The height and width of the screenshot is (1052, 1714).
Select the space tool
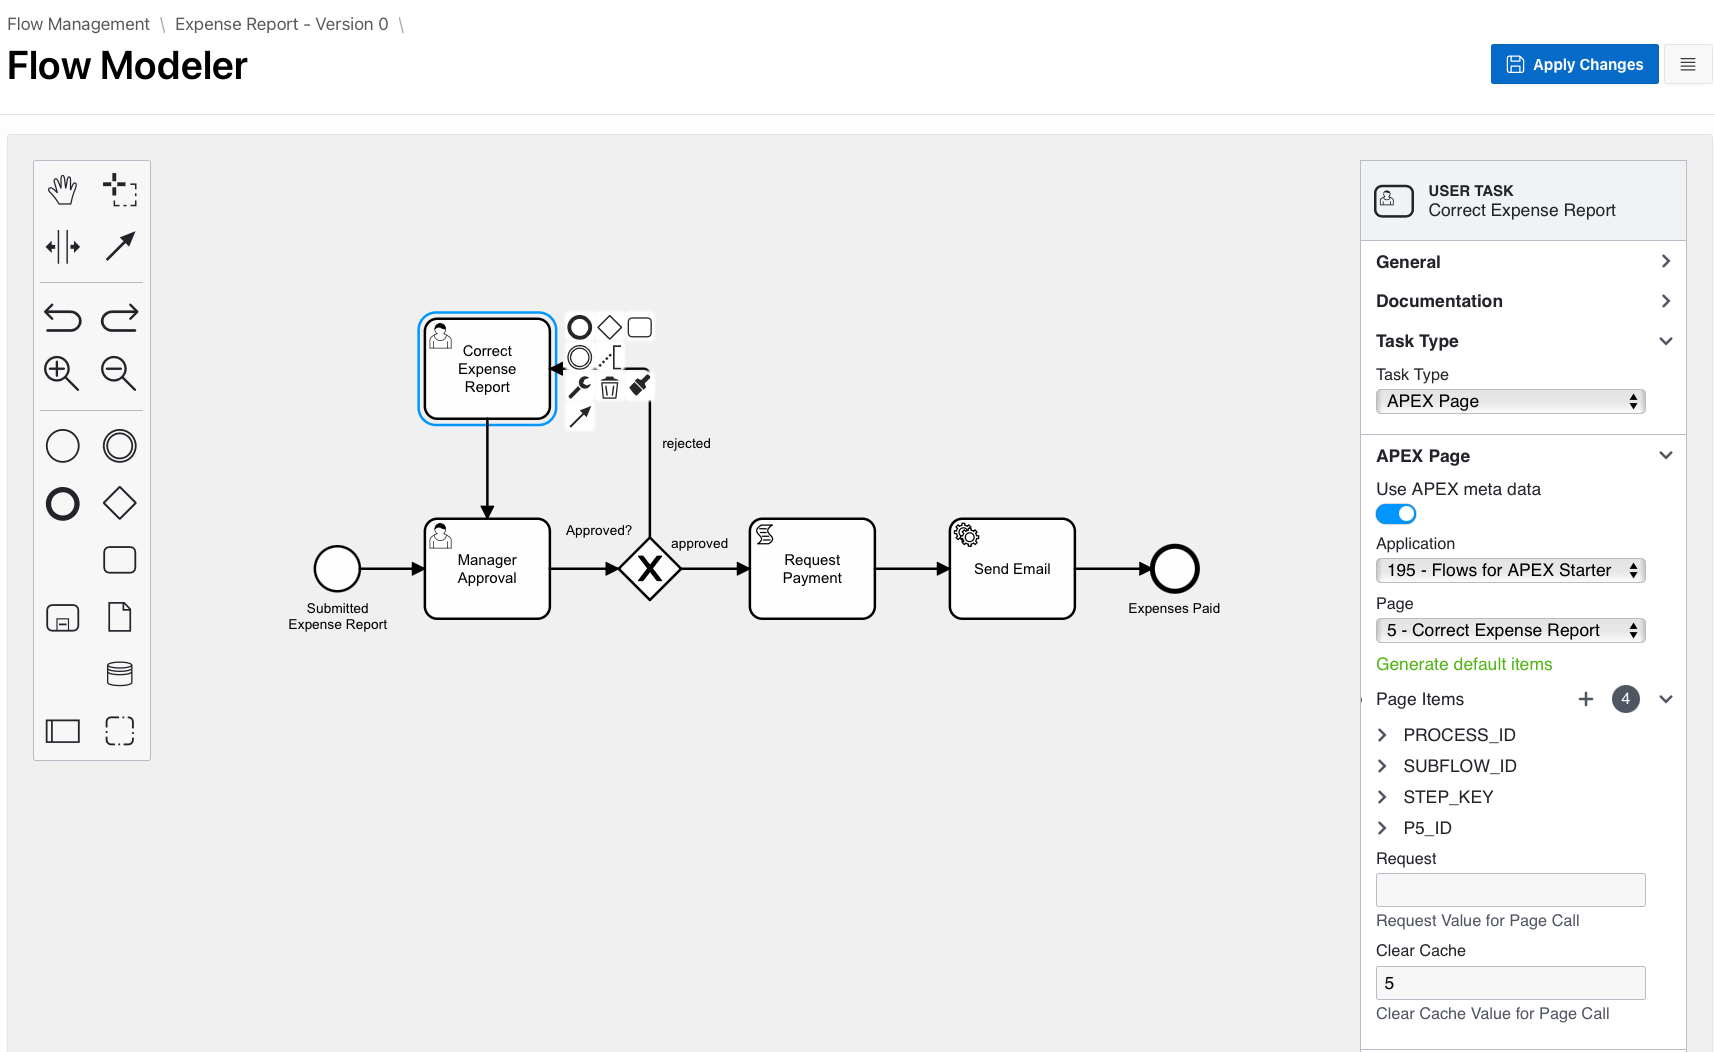pos(62,246)
